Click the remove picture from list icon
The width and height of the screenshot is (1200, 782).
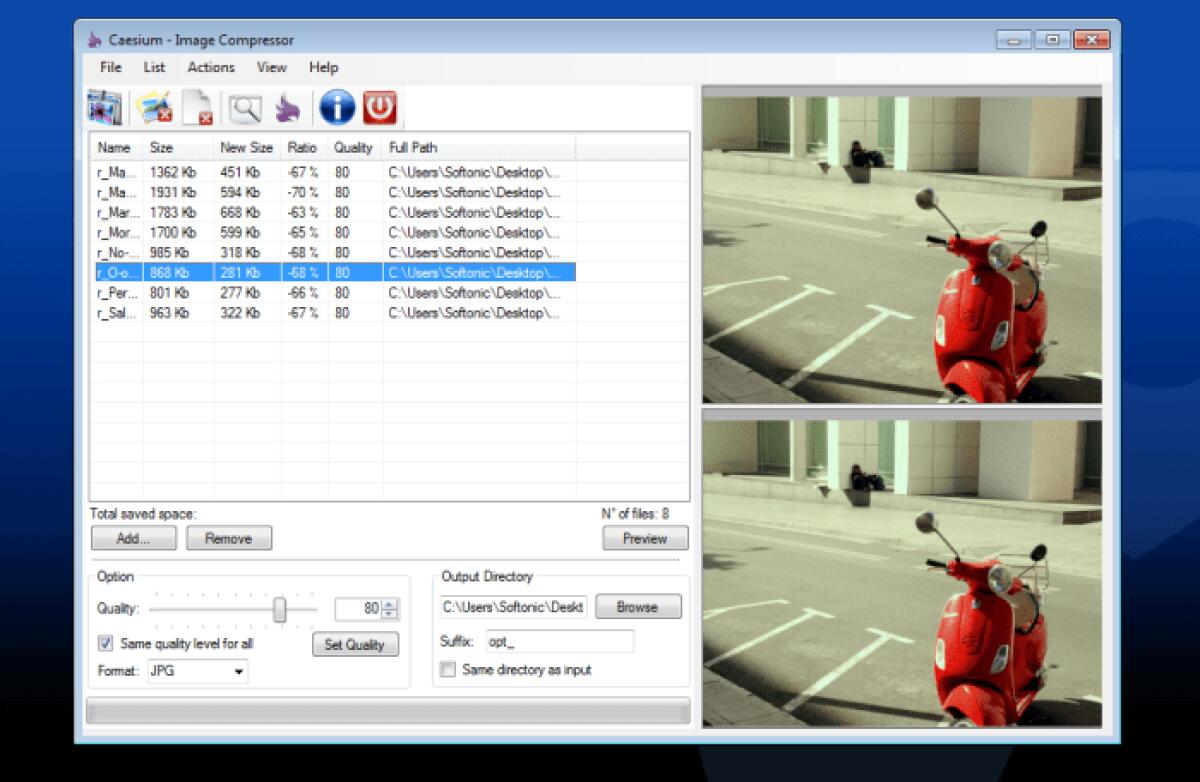[153, 107]
